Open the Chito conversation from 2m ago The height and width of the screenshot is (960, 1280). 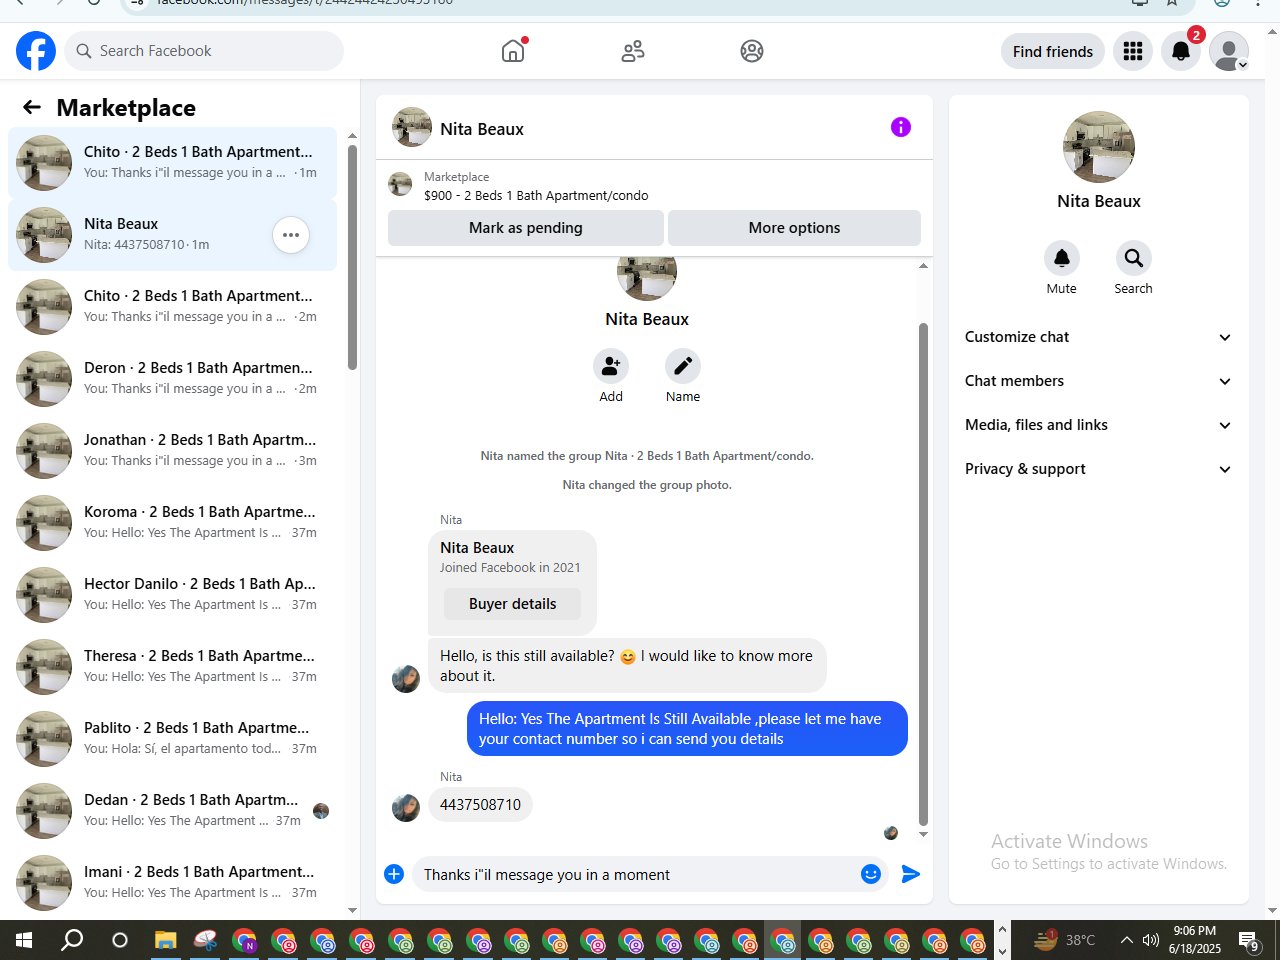[173, 307]
